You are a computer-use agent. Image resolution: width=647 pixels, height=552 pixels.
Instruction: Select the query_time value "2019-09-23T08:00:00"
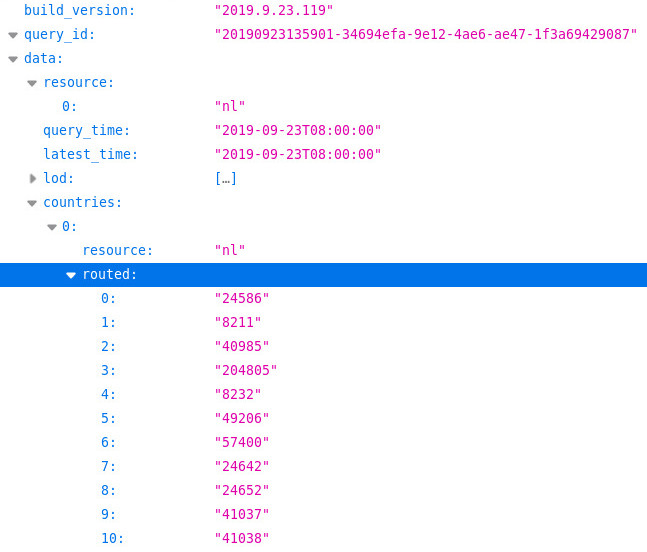298,130
